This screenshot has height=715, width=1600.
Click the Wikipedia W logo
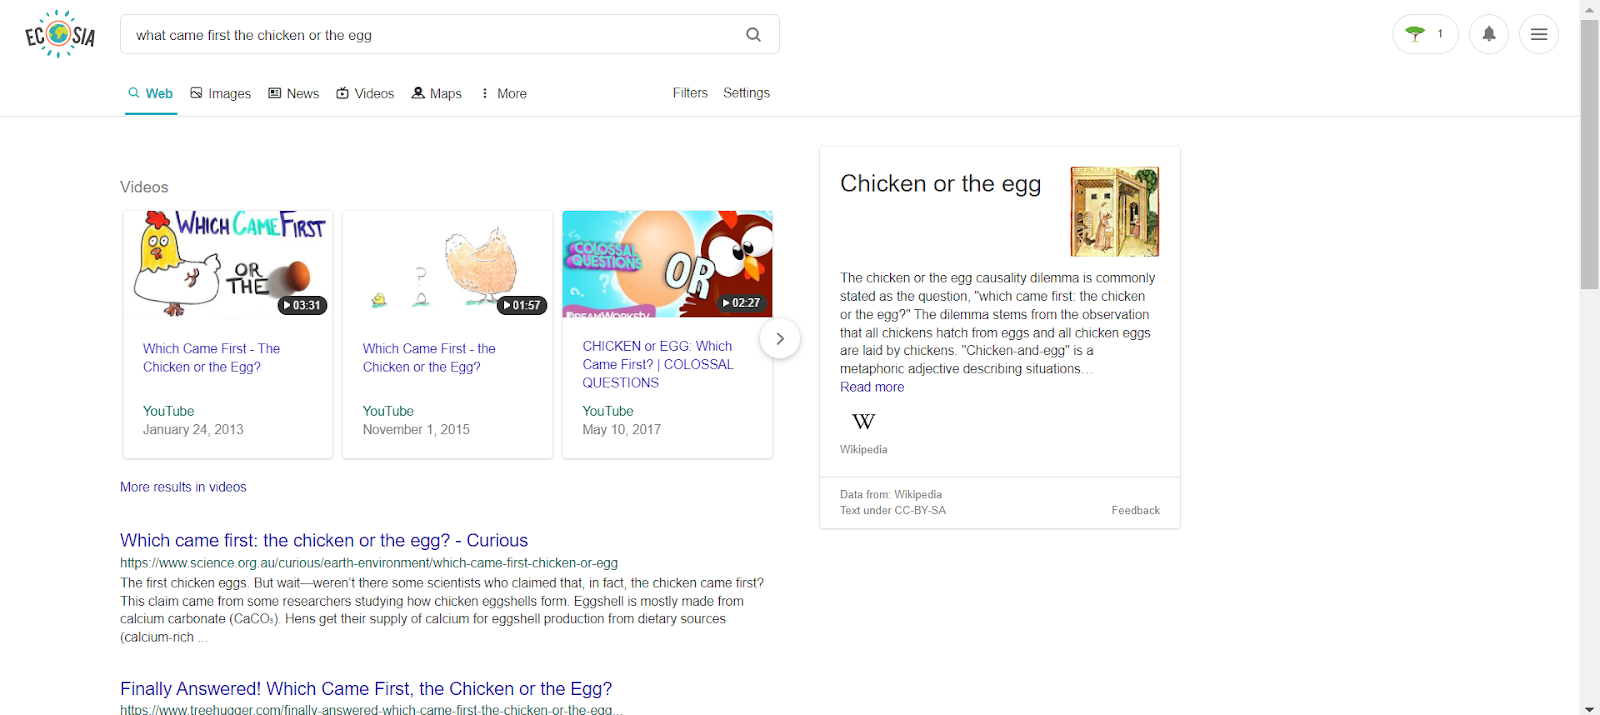pyautogui.click(x=863, y=422)
